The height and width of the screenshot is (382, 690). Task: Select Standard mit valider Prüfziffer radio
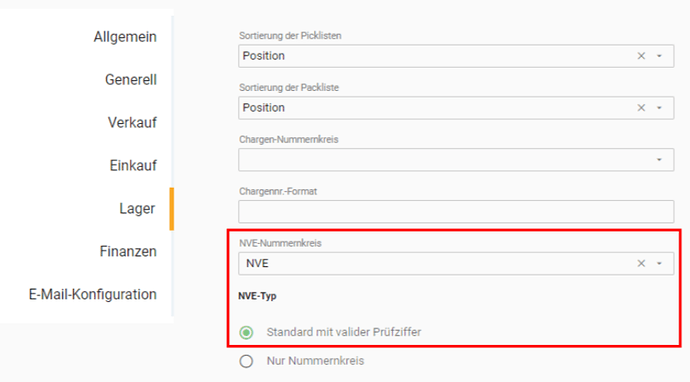pos(246,332)
